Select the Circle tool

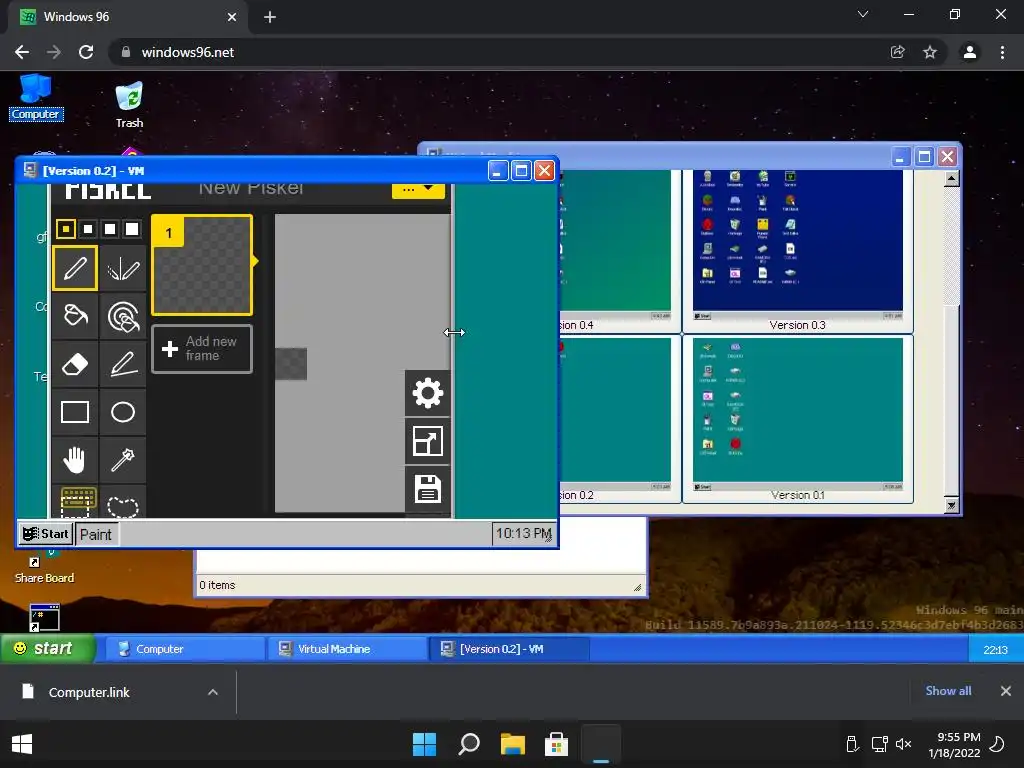coord(123,412)
